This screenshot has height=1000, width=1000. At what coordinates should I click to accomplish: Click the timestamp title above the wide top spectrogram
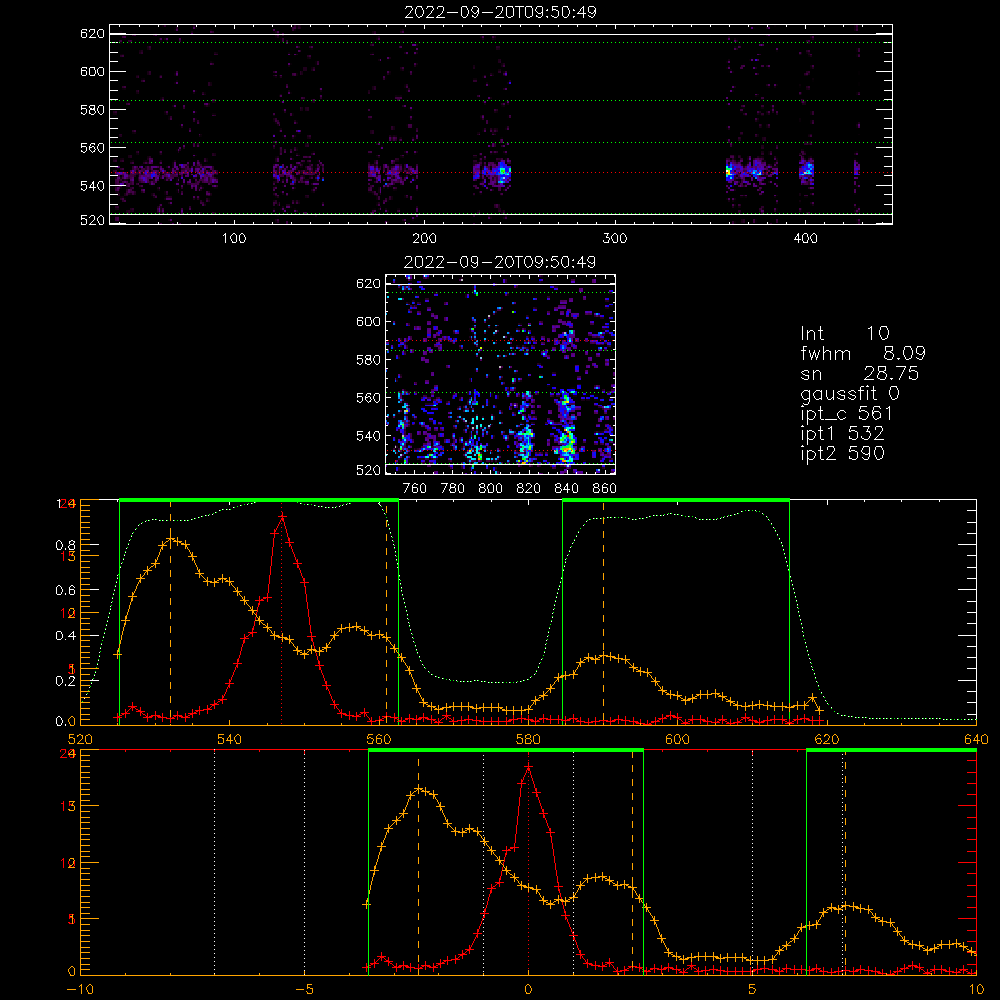click(500, 12)
